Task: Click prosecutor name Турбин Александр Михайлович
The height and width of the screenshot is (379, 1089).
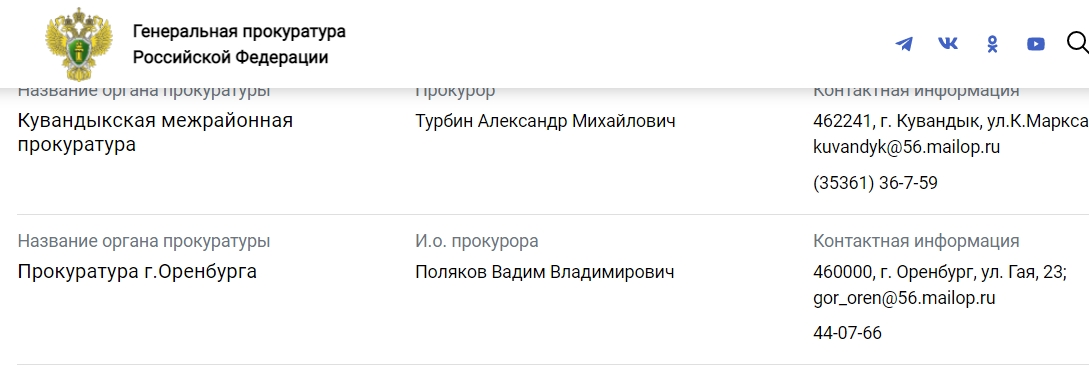Action: coord(545,121)
